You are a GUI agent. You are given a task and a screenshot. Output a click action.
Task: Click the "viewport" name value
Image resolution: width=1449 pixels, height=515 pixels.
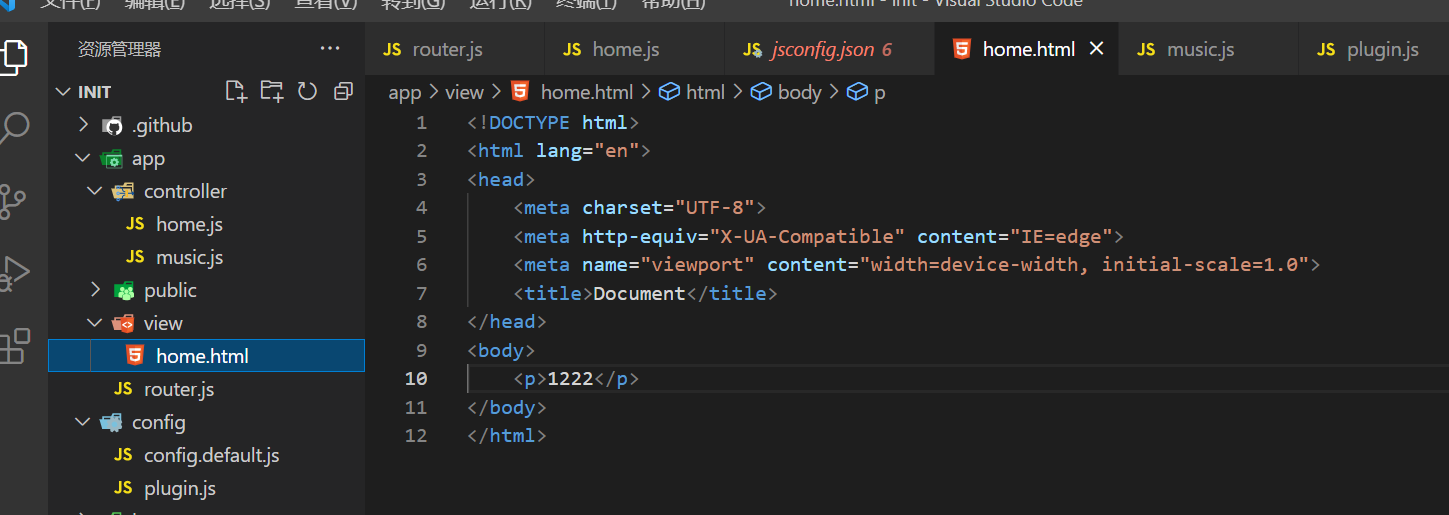[697, 265]
